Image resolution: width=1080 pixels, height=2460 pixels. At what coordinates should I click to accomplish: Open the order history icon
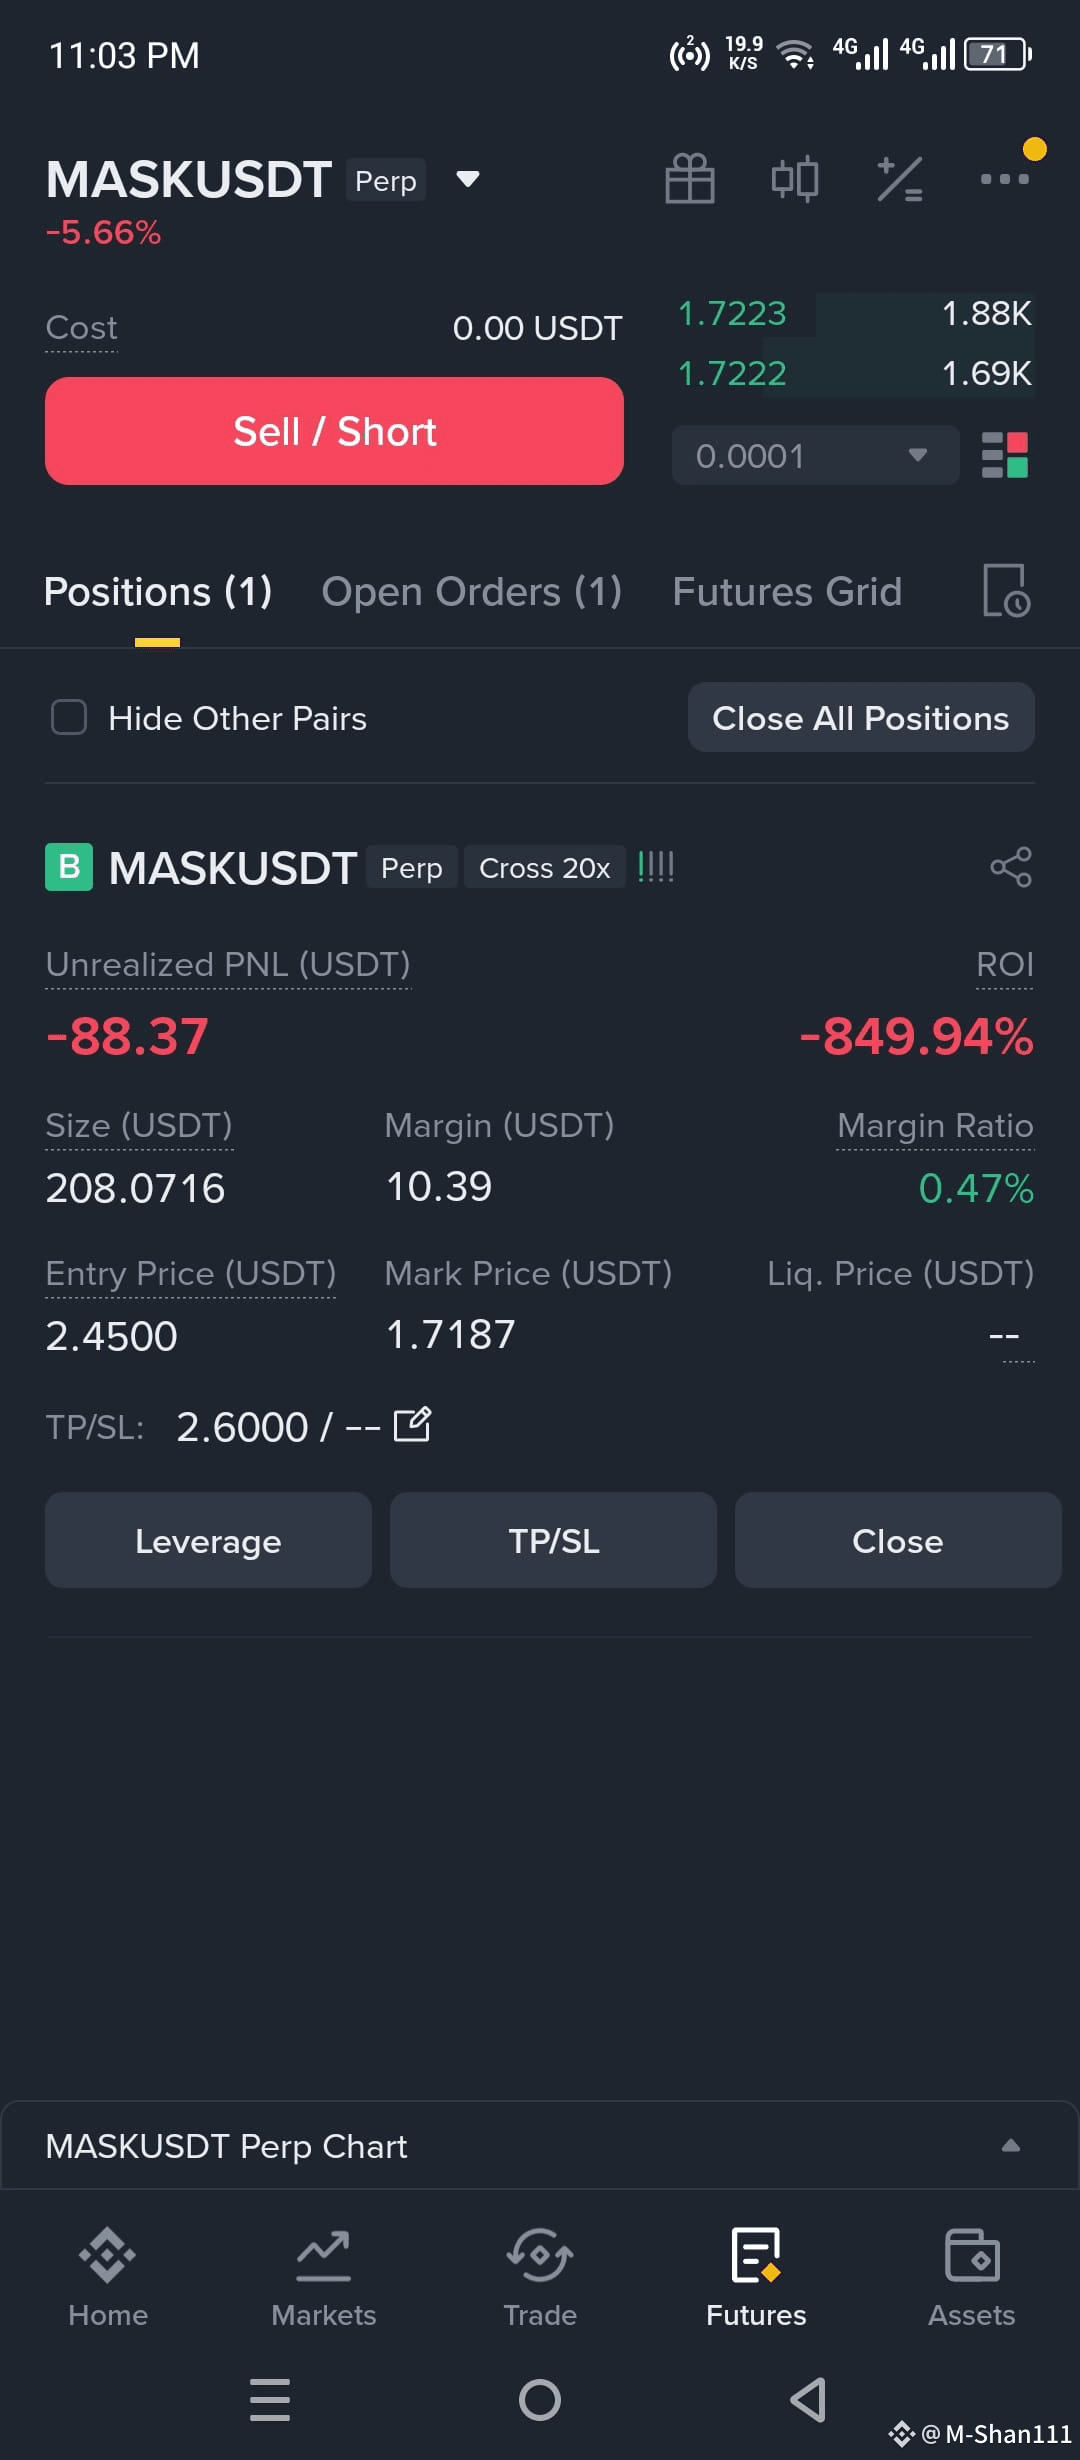point(1006,590)
